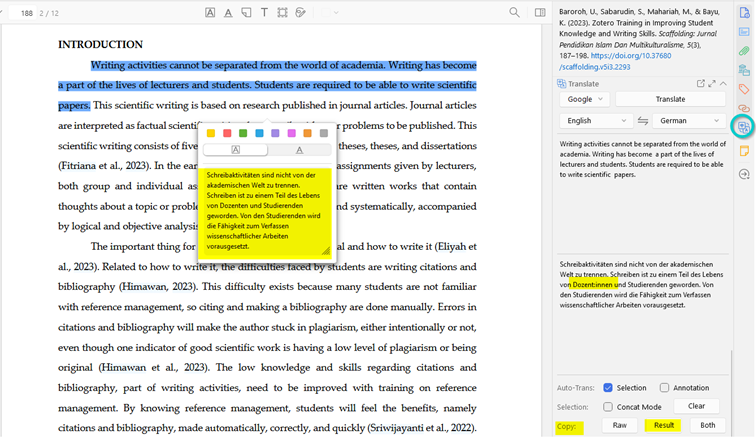The height and width of the screenshot is (439, 756).
Task: Click citation '(Sriwijayanti et al., 2022)'
Action: 422,428
